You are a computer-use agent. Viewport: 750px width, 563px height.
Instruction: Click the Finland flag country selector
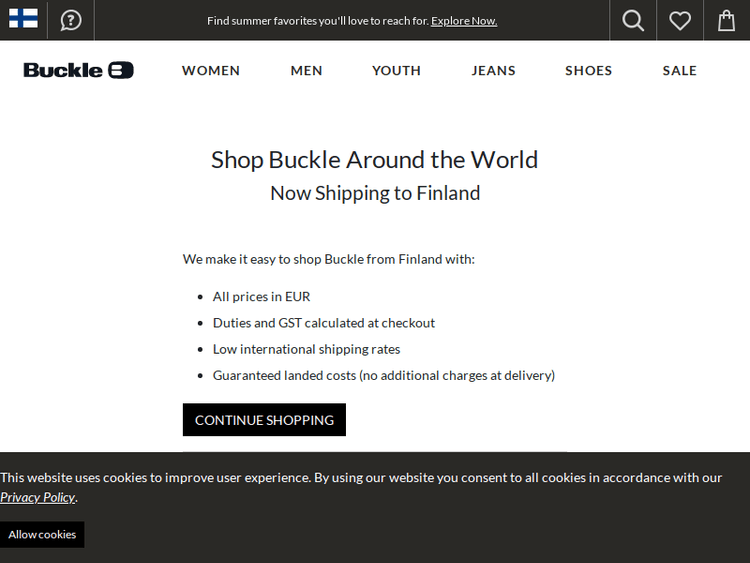point(23,19)
